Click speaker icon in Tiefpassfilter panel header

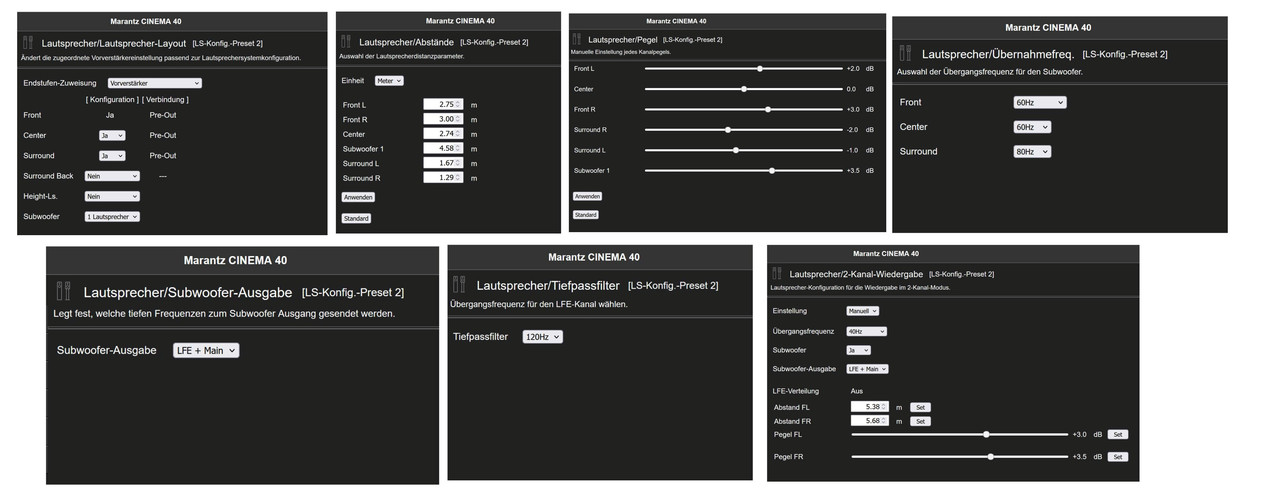[459, 285]
